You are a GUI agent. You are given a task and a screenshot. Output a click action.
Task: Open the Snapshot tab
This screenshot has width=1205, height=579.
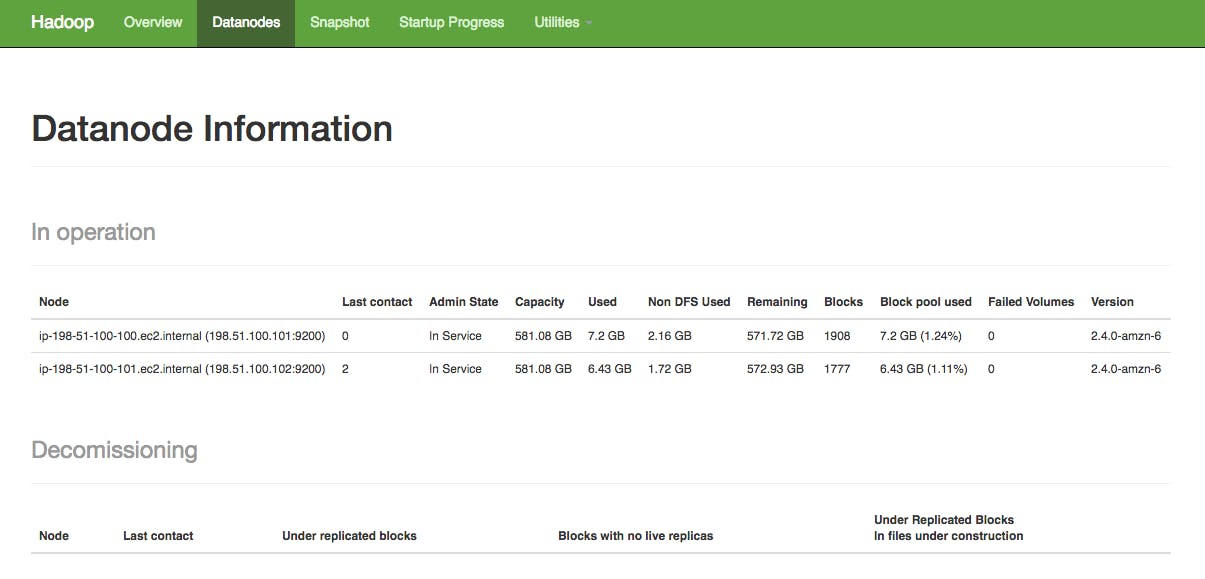339,21
